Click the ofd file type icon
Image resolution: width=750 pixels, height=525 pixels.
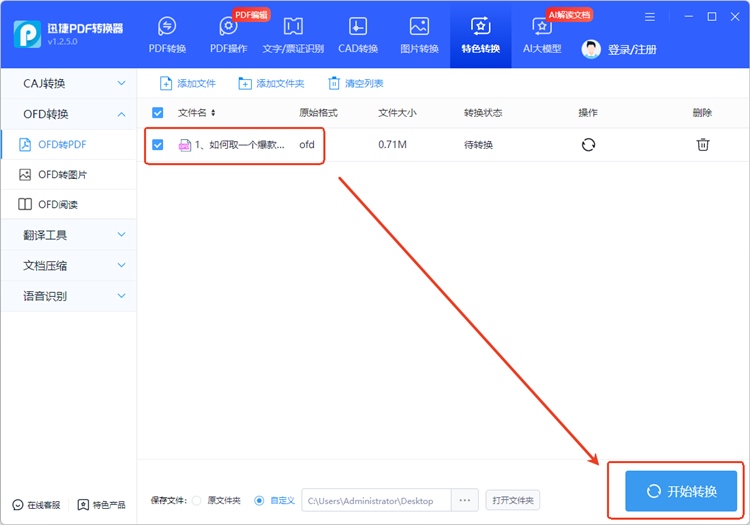tap(185, 145)
